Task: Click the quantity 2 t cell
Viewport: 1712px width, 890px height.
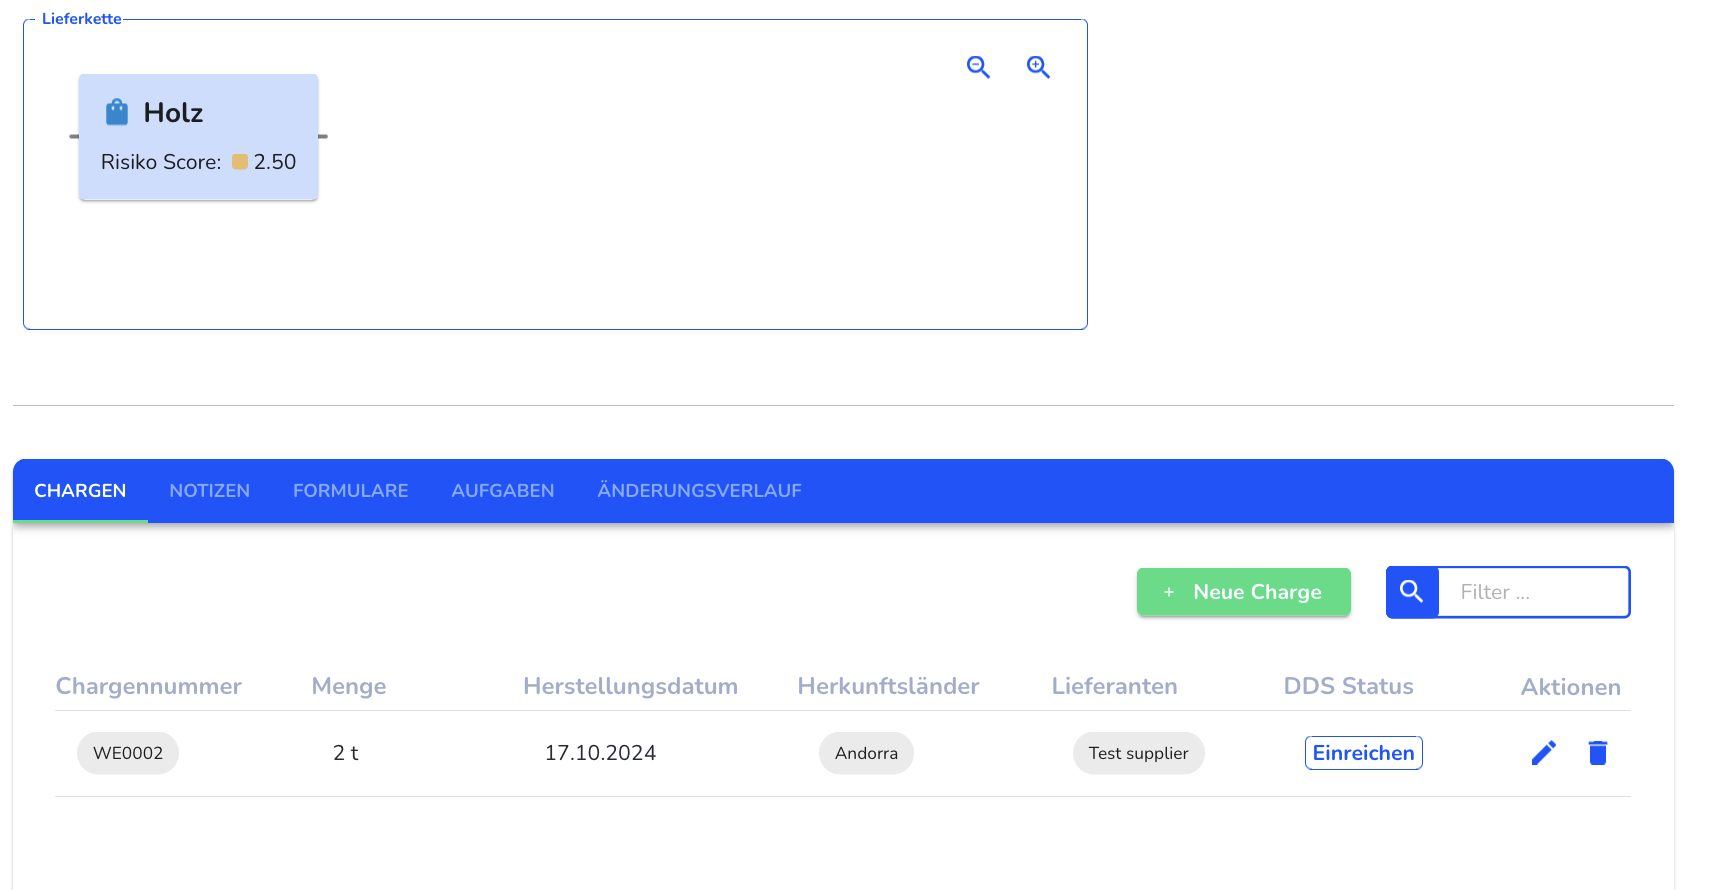Action: (346, 753)
